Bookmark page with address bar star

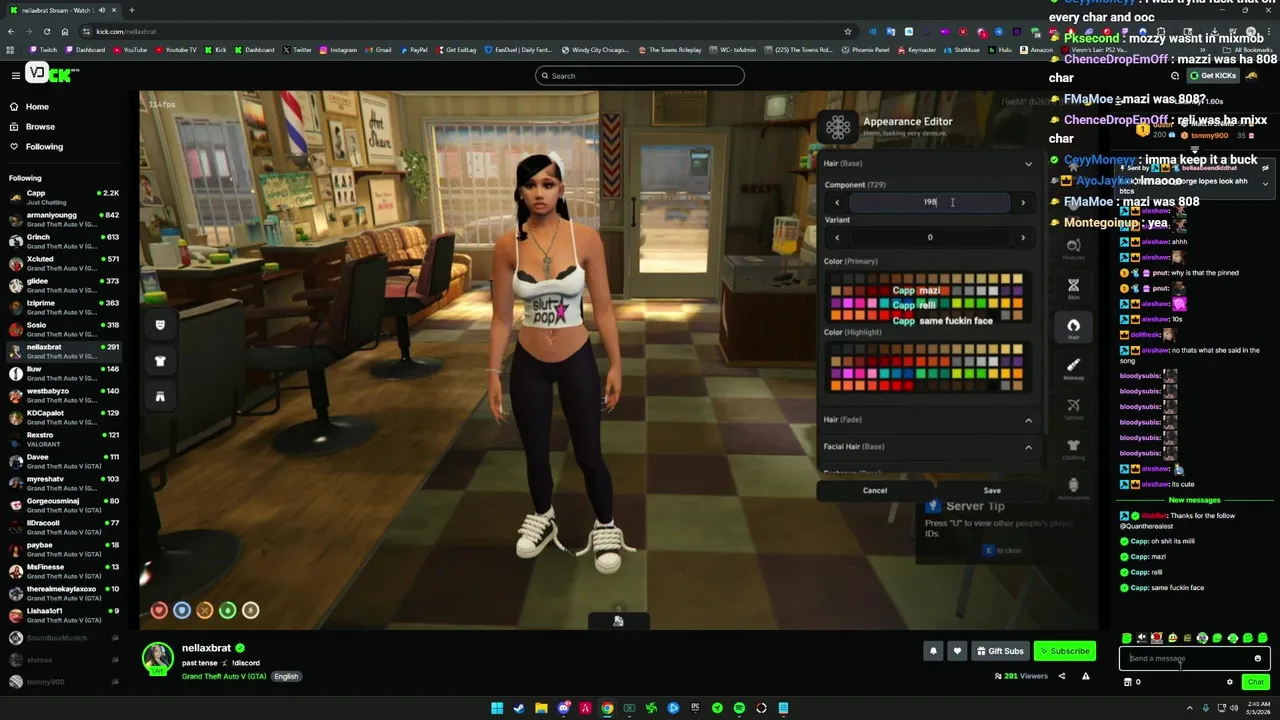[x=848, y=31]
